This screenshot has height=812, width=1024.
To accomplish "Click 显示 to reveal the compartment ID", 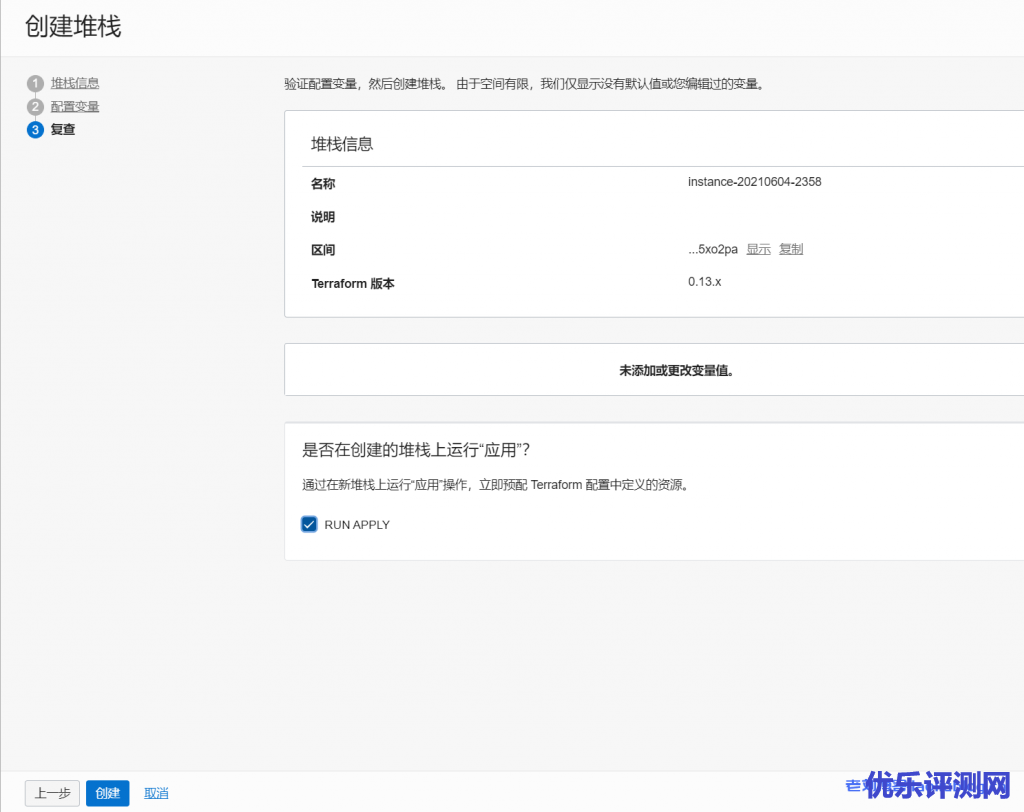I will point(758,249).
